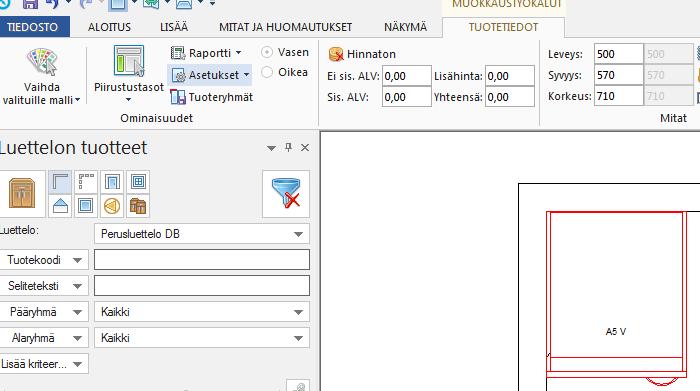
Task: Click the Tuotekoodi text field
Action: tap(202, 260)
